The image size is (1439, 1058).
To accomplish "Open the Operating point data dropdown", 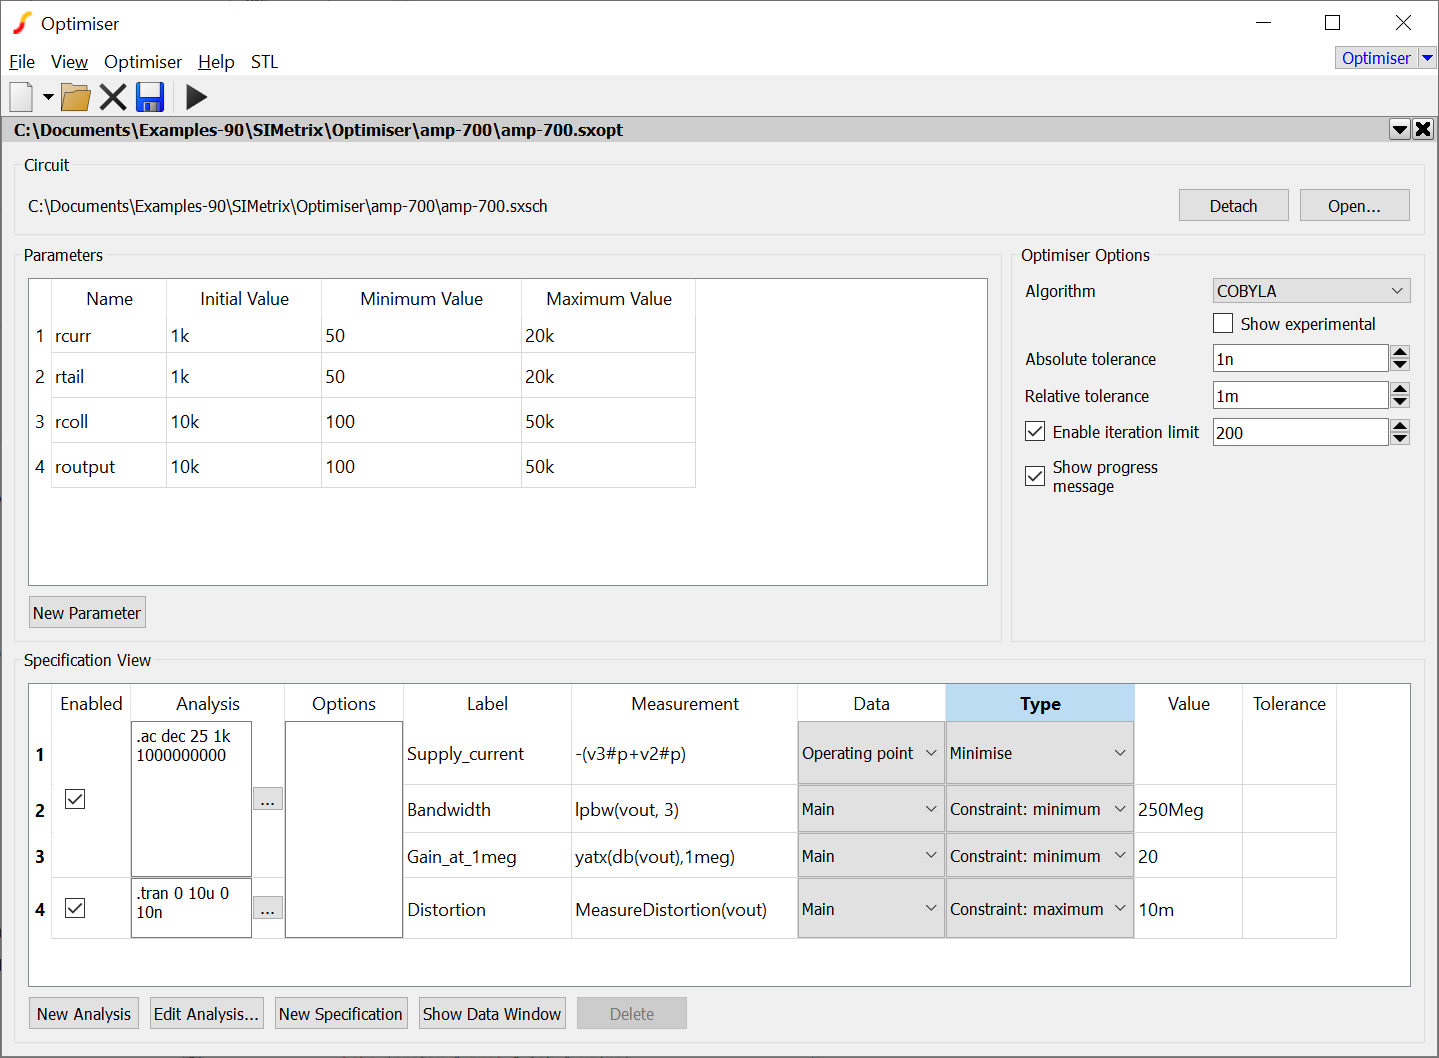I will 870,753.
